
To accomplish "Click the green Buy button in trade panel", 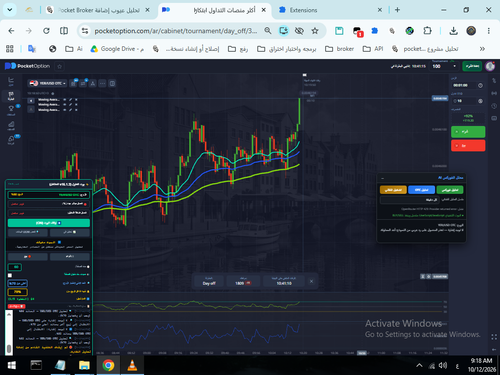I will pos(468,132).
